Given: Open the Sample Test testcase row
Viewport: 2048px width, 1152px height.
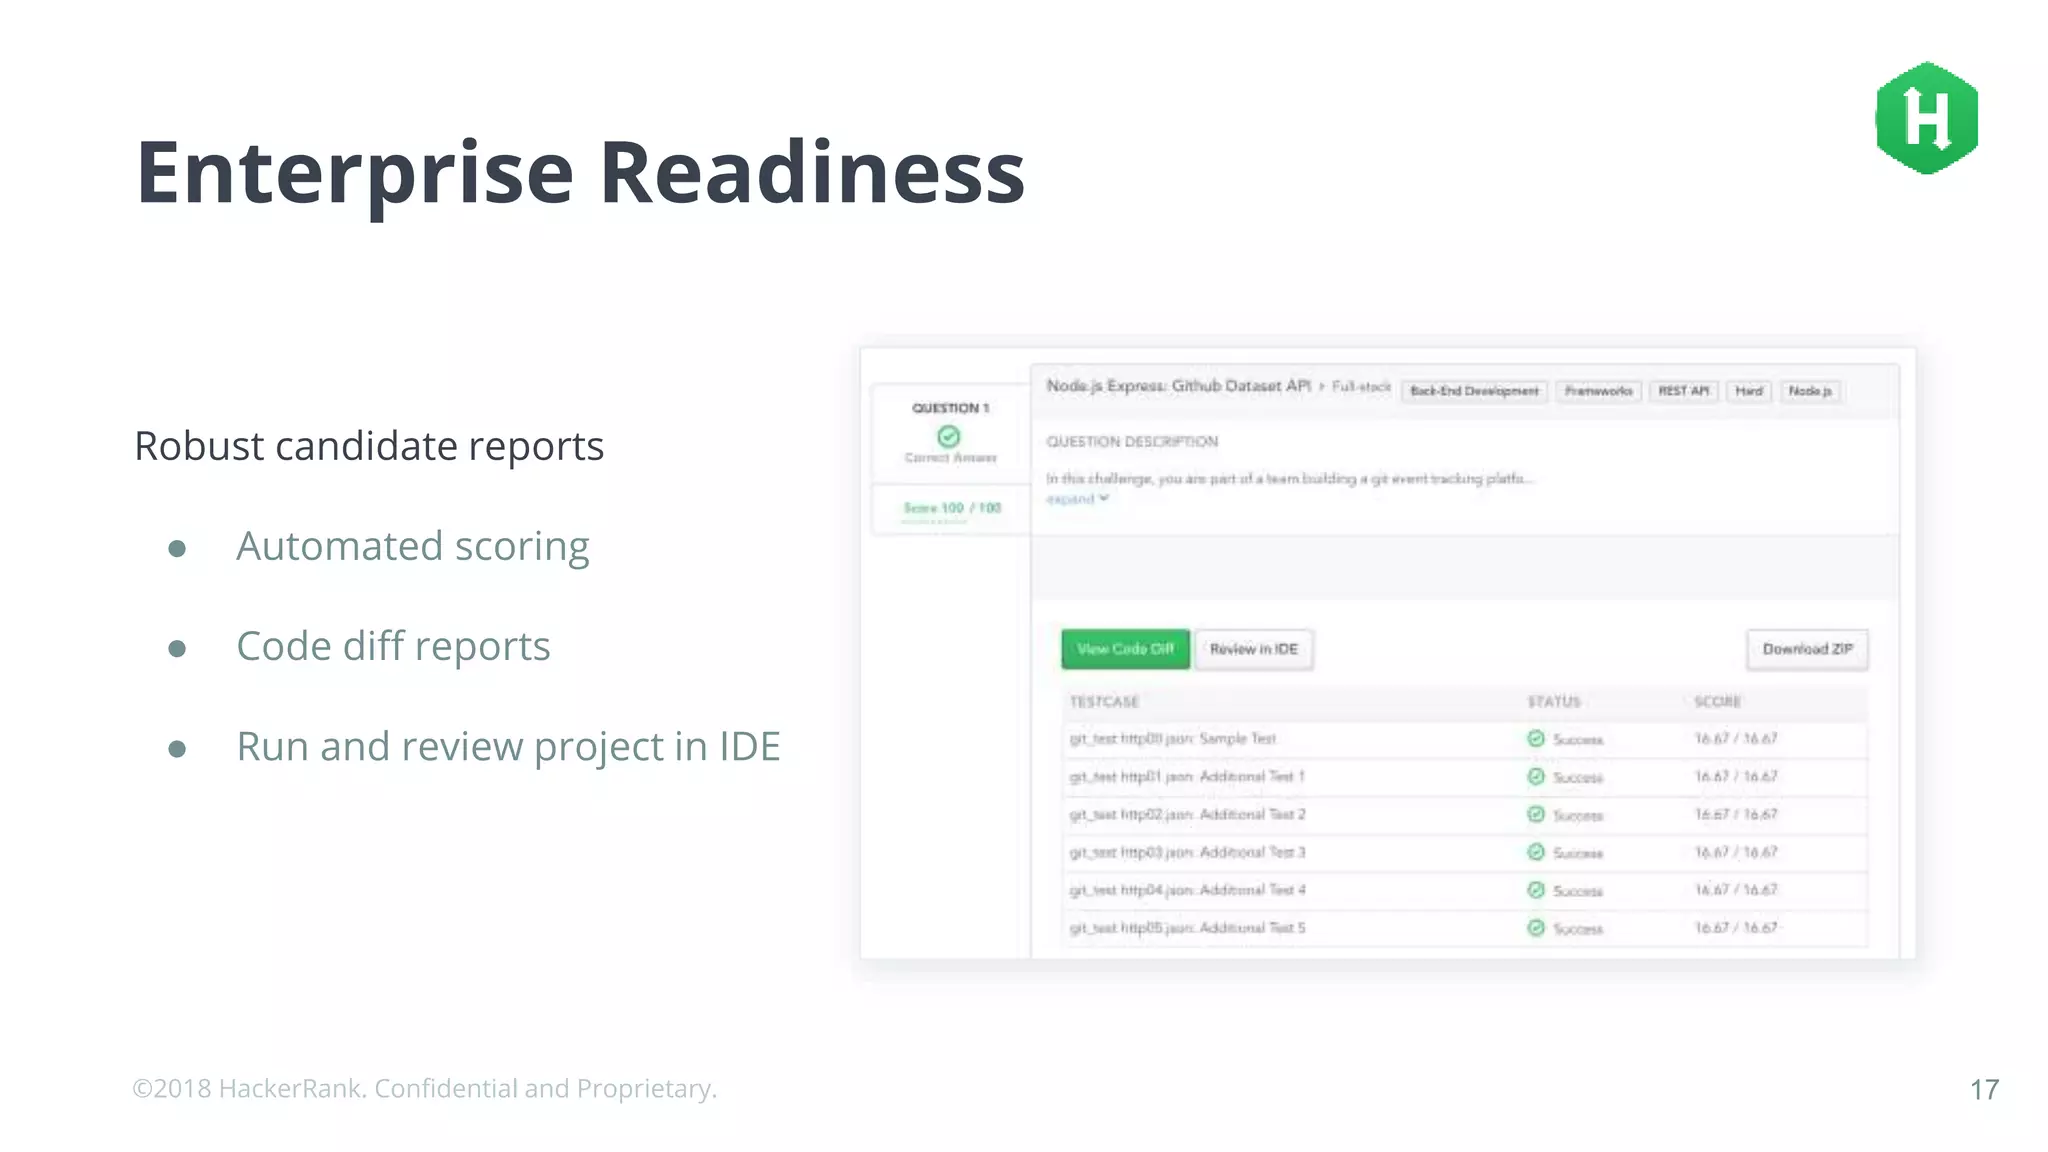Looking at the screenshot, I should pyautogui.click(x=1172, y=739).
